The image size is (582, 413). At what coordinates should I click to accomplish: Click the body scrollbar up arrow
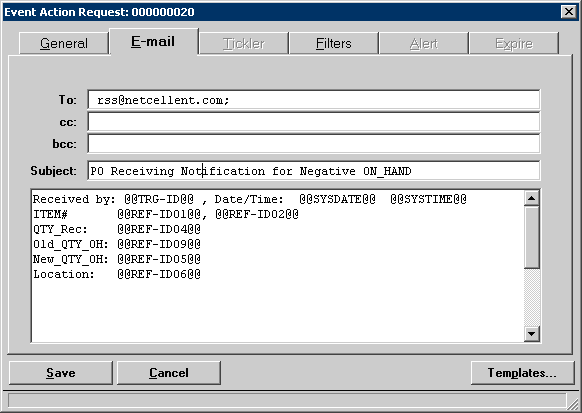click(532, 198)
